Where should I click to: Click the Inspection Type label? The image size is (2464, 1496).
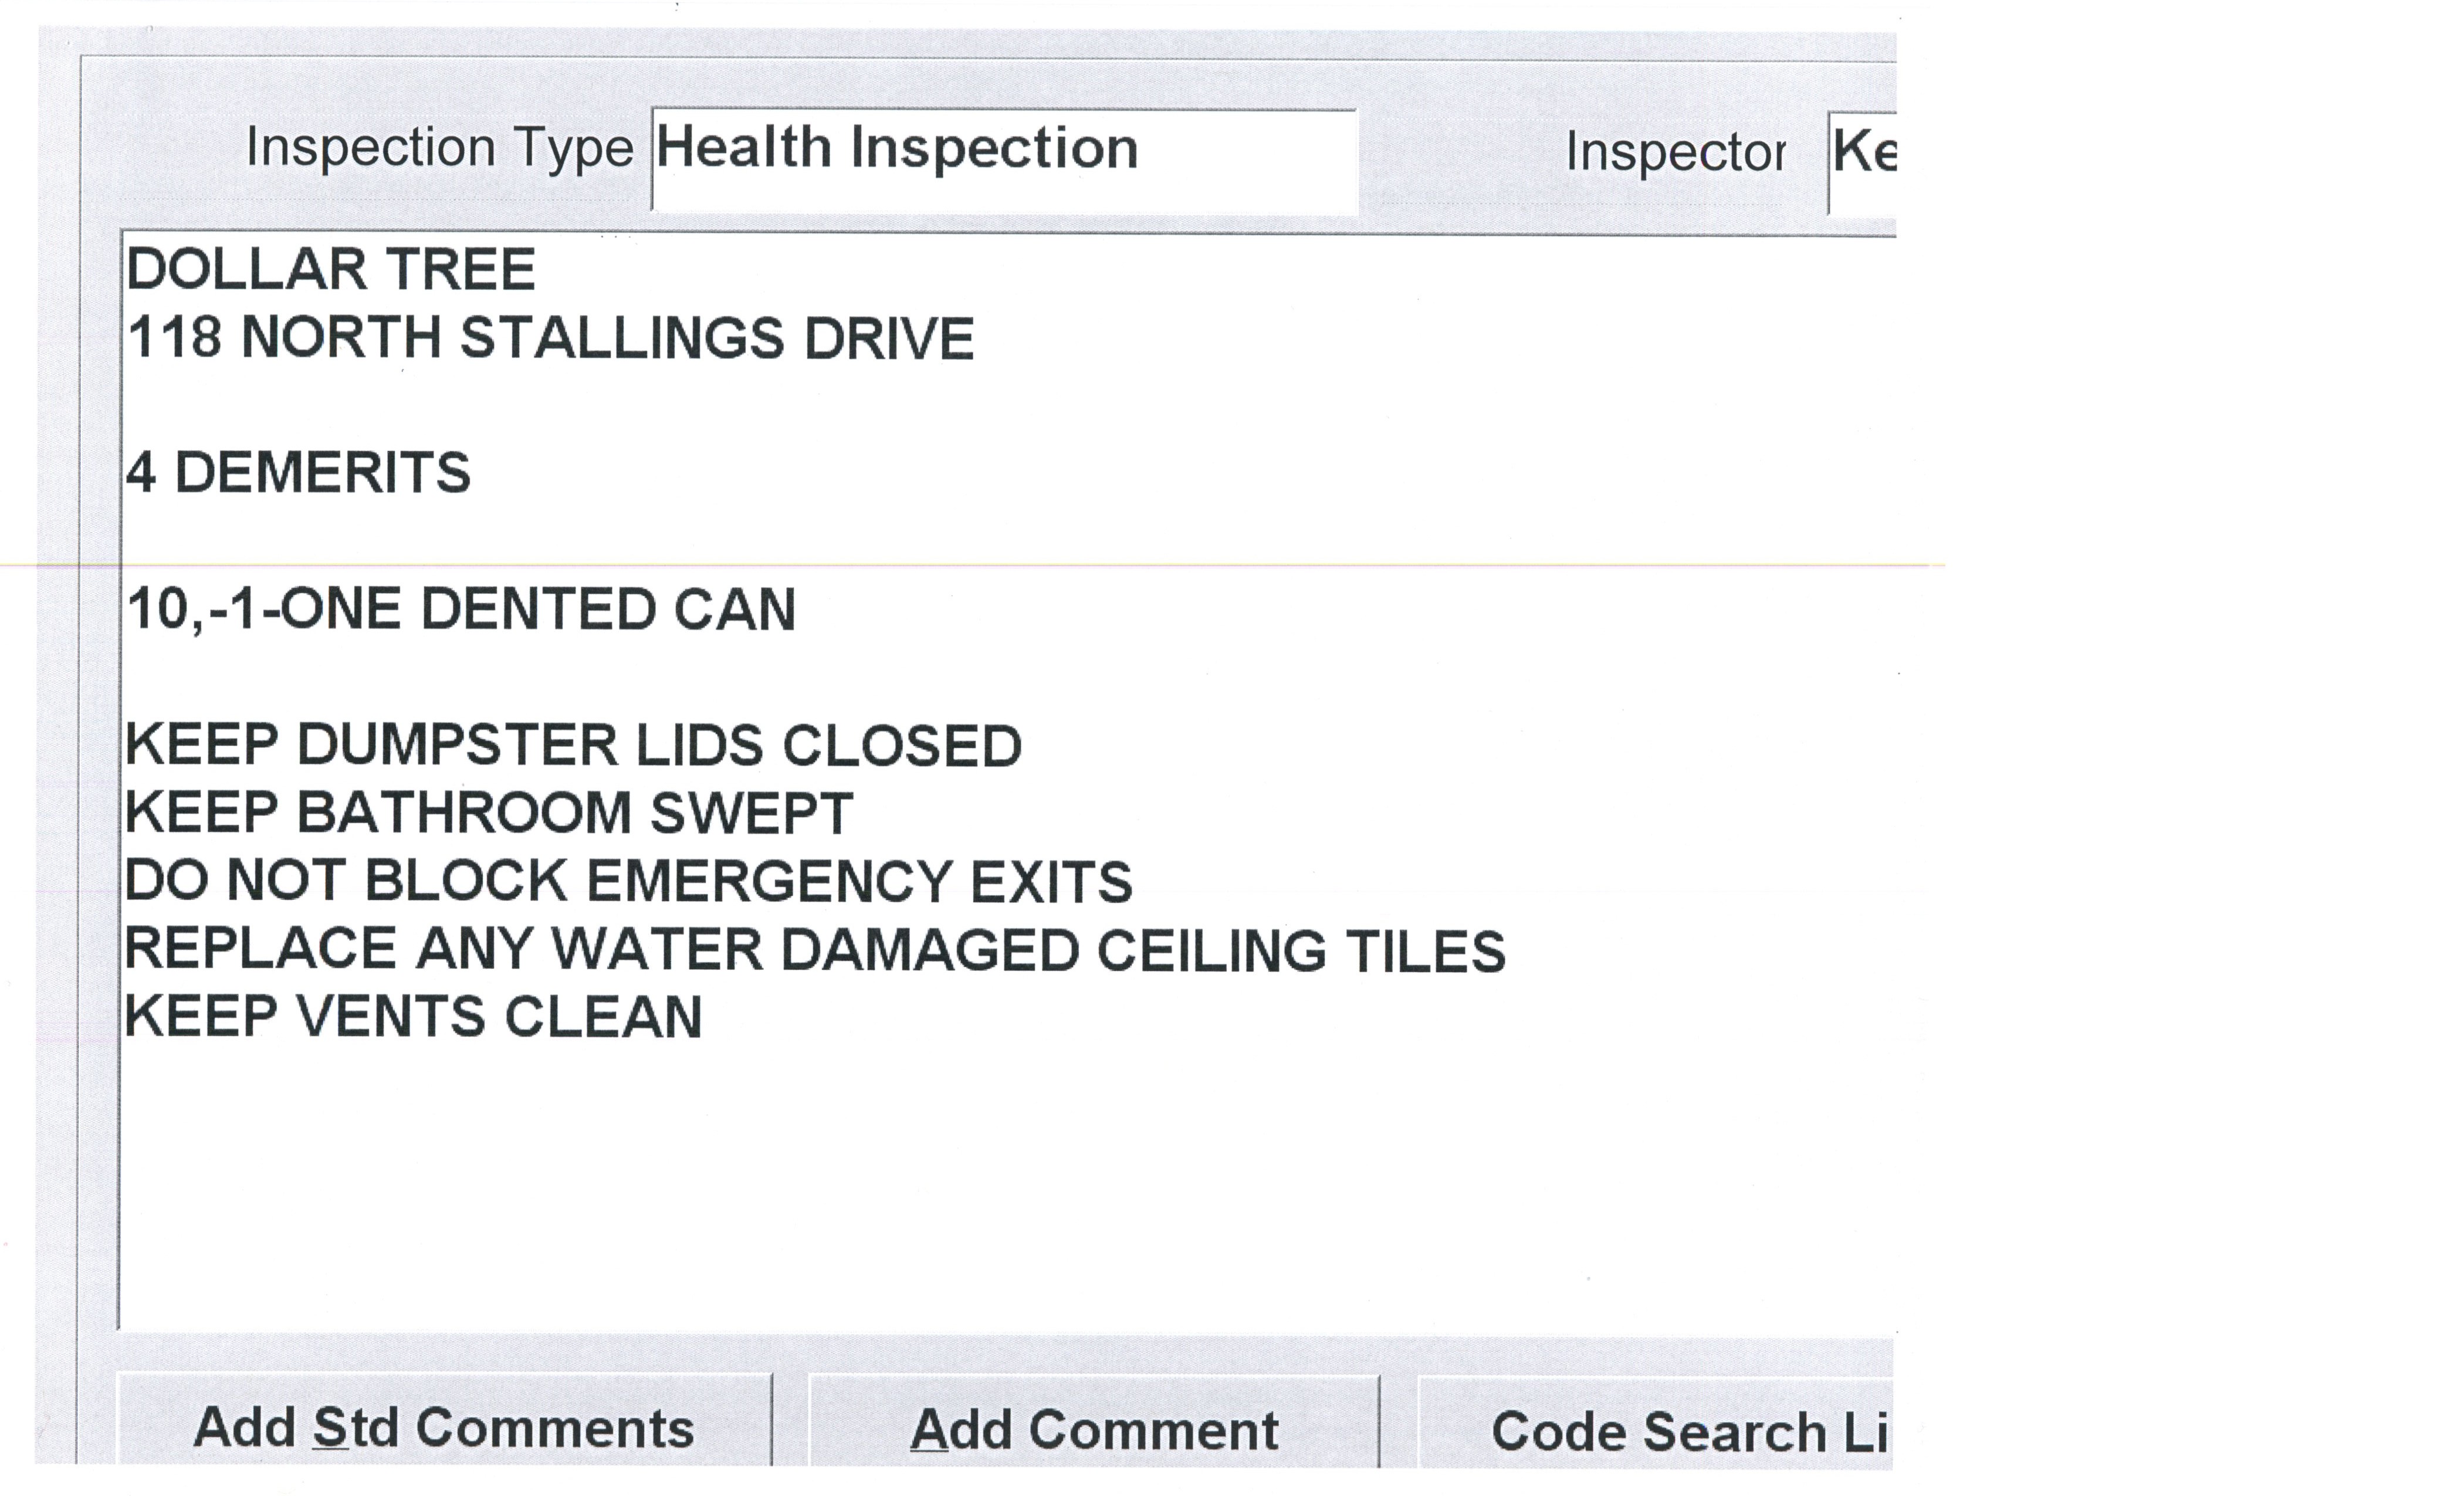coord(440,148)
